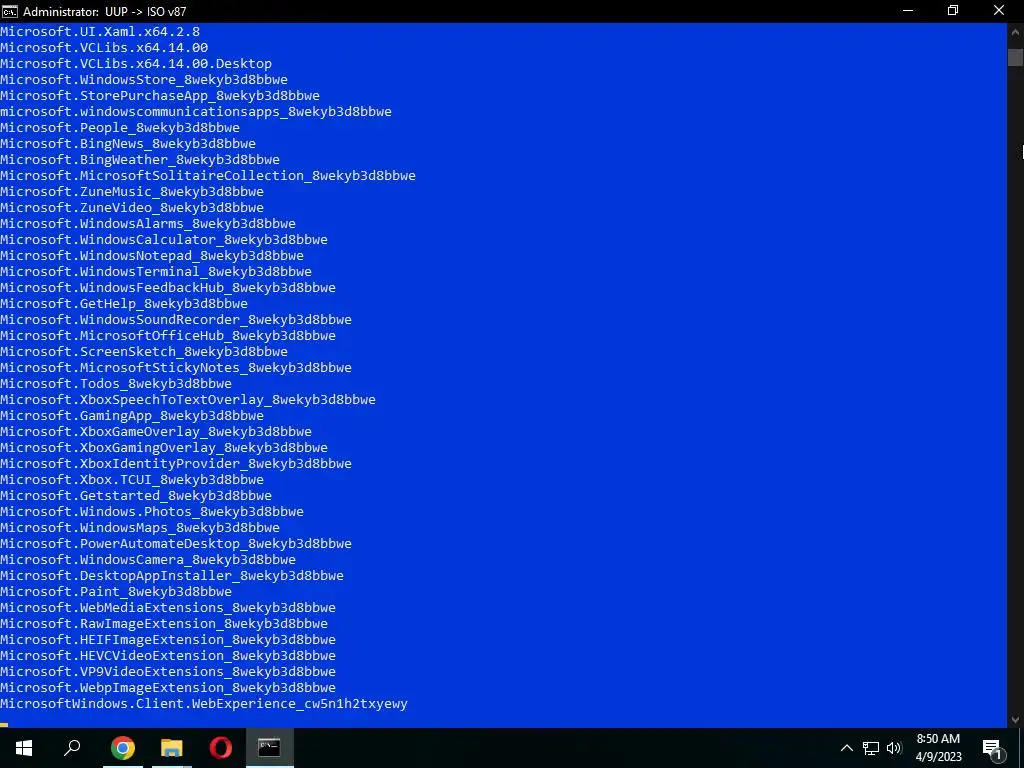Click the Microsoft.XboxIdentityProvider line

click(x=176, y=464)
